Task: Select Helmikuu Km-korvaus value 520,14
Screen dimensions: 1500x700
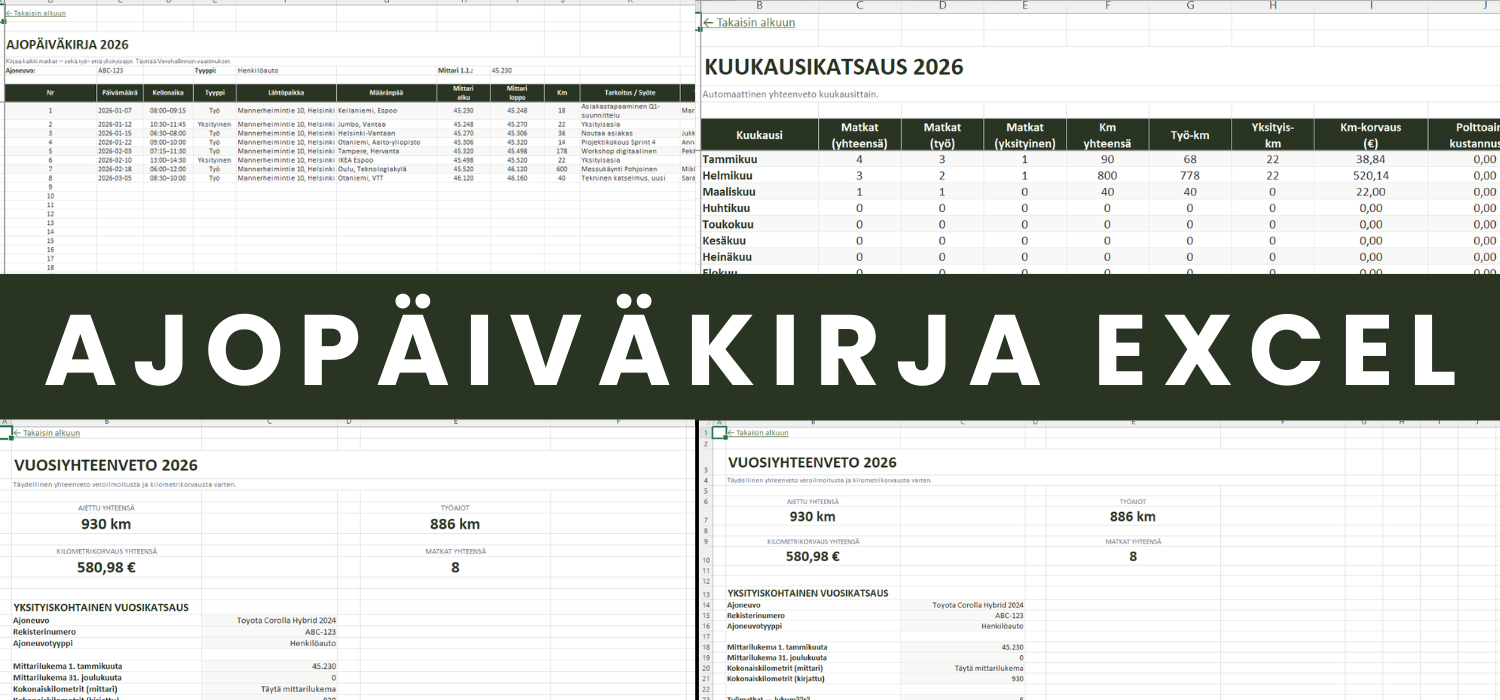Action: (1364, 175)
